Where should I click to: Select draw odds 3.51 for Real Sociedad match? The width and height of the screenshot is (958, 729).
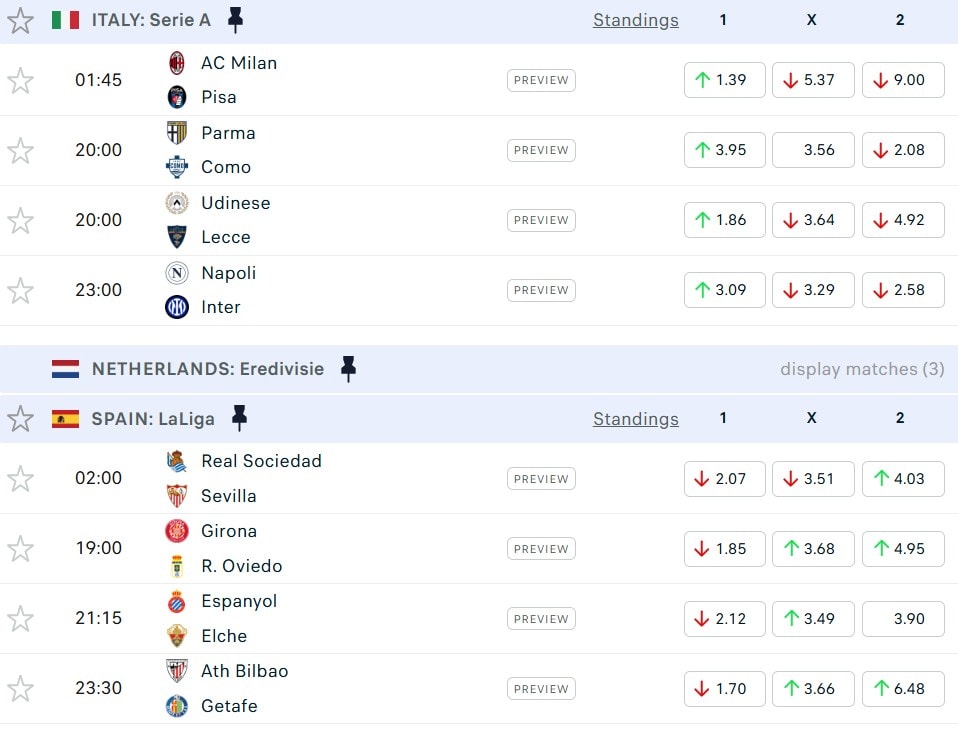coord(813,479)
